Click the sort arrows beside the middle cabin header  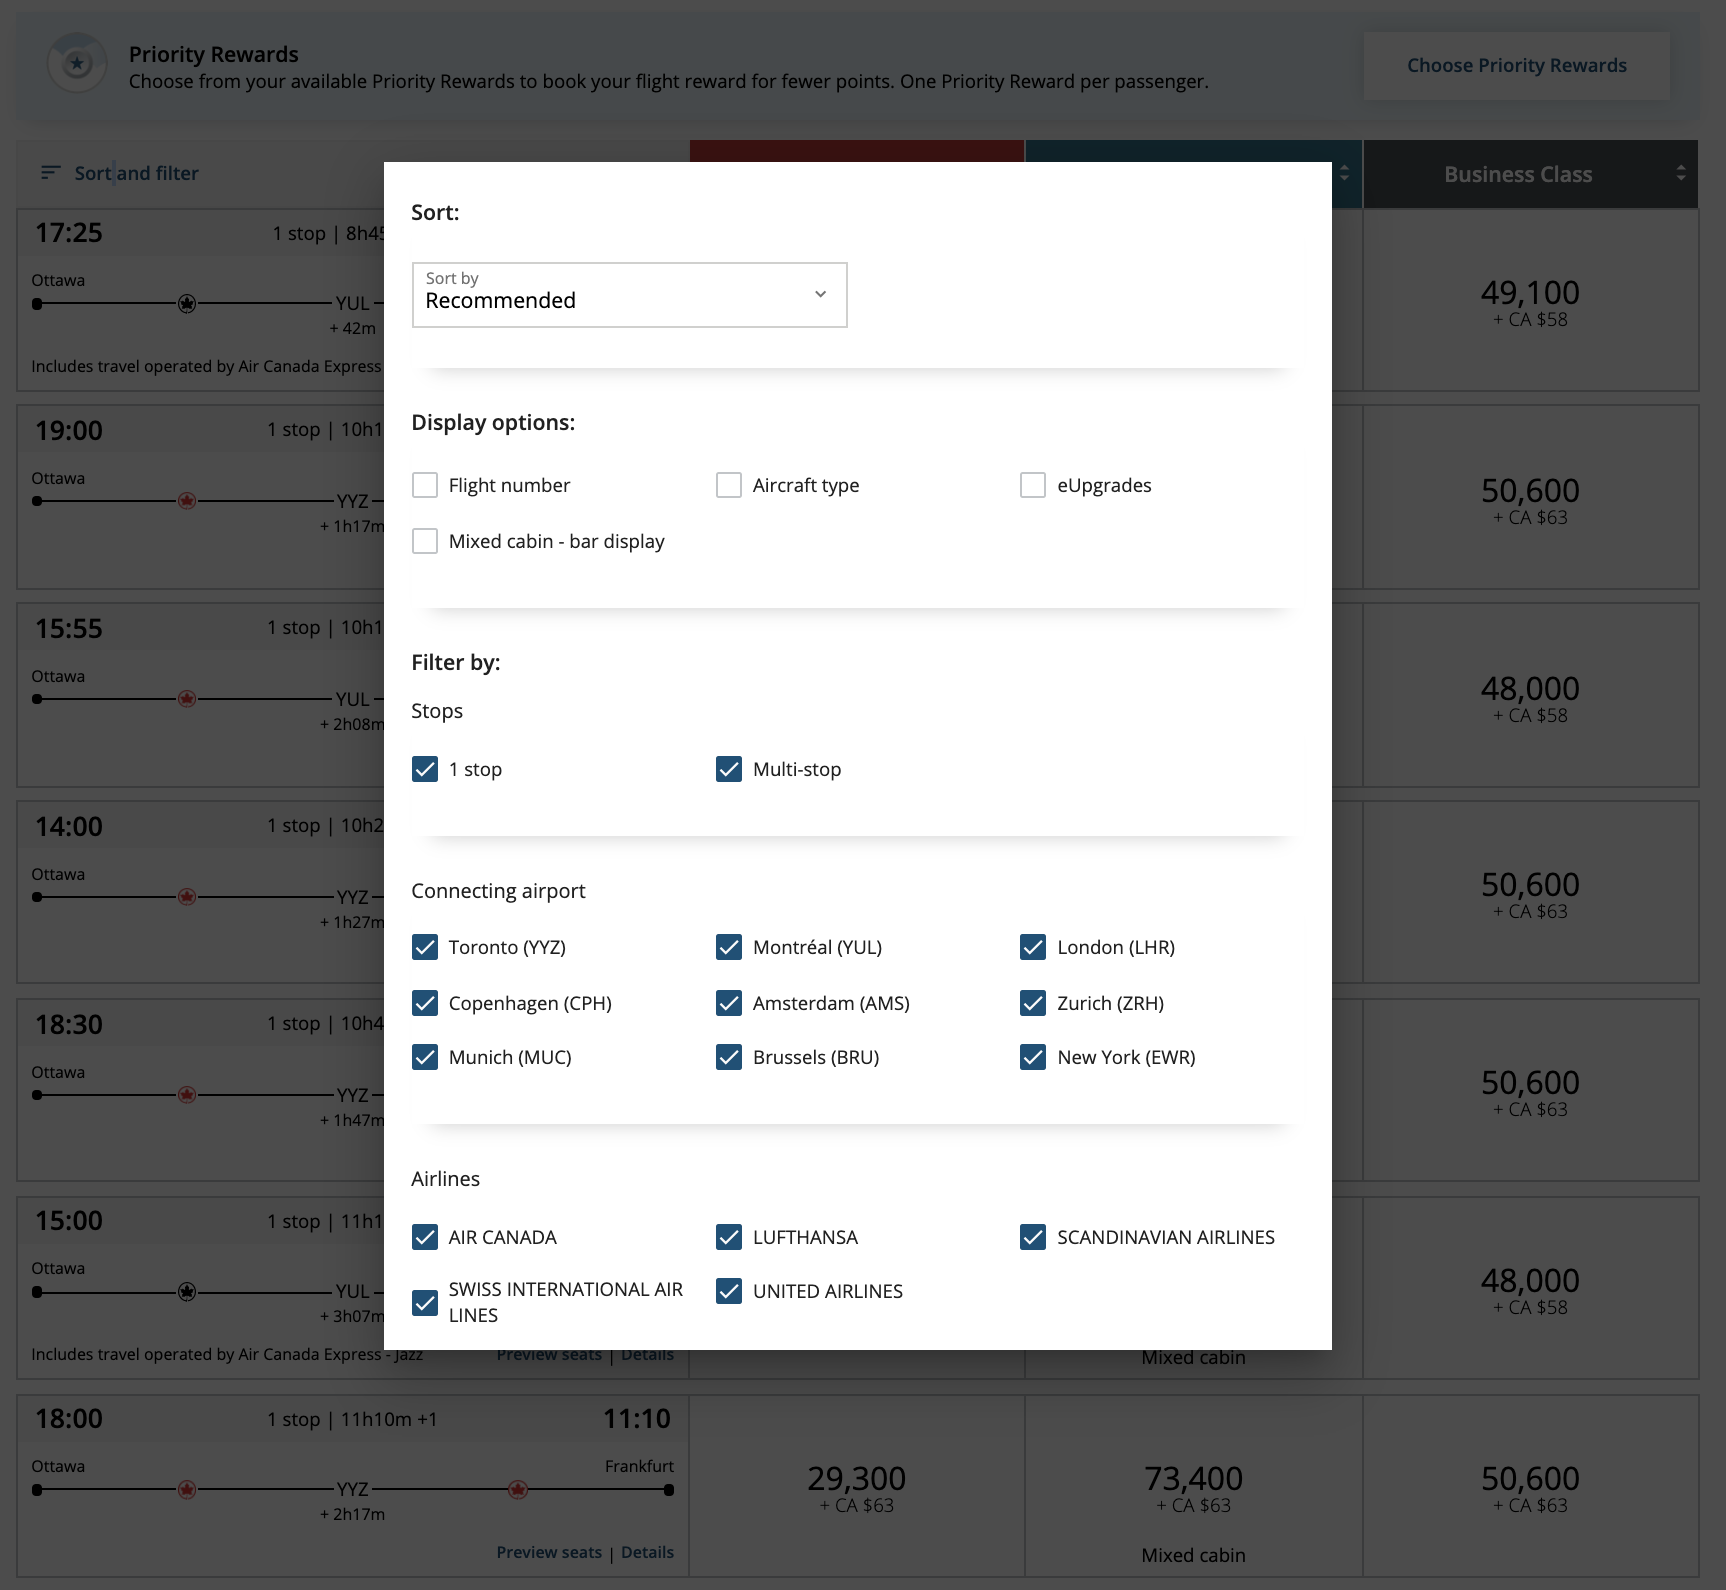(x=1344, y=174)
